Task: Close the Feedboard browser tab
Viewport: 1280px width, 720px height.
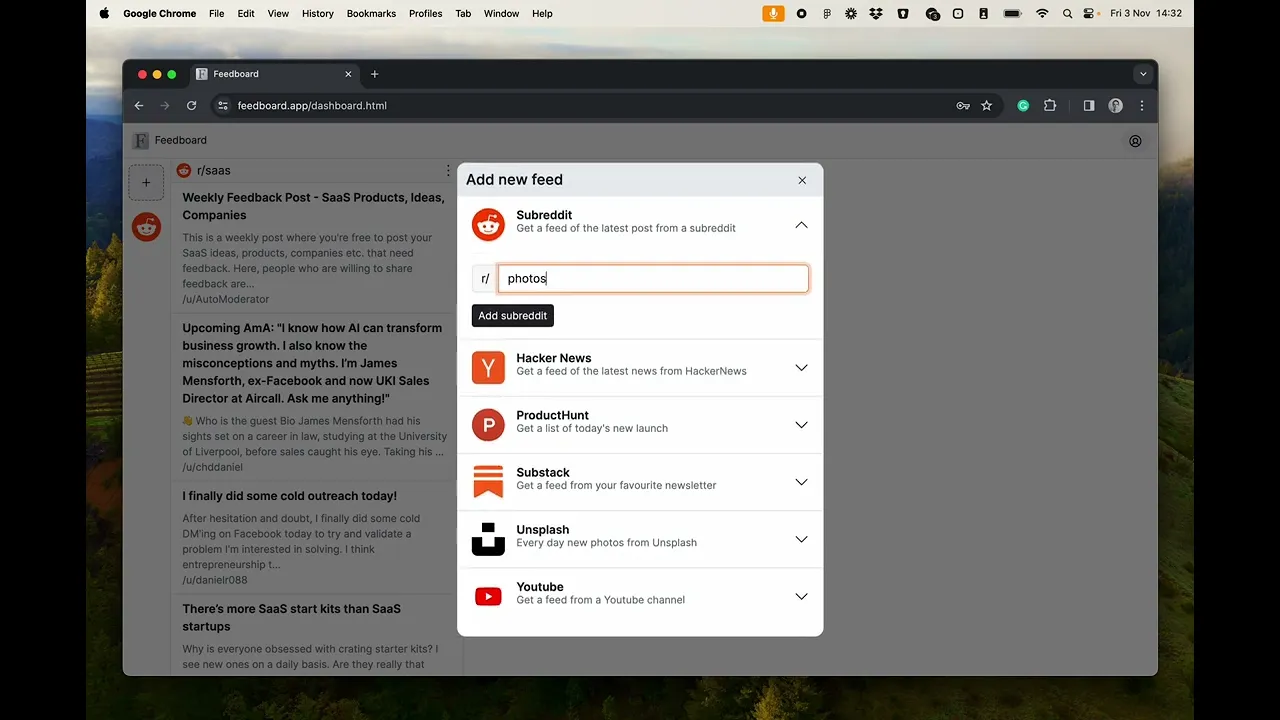Action: [349, 74]
